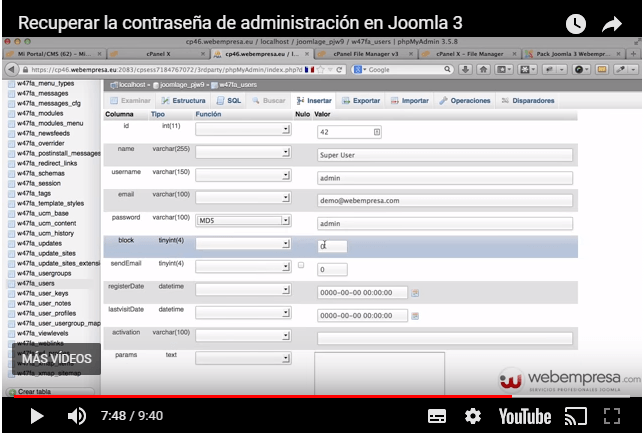Open the w47fa_user_profiles table in sidebar
Viewport: 644px width, 433px height.
coord(46,313)
